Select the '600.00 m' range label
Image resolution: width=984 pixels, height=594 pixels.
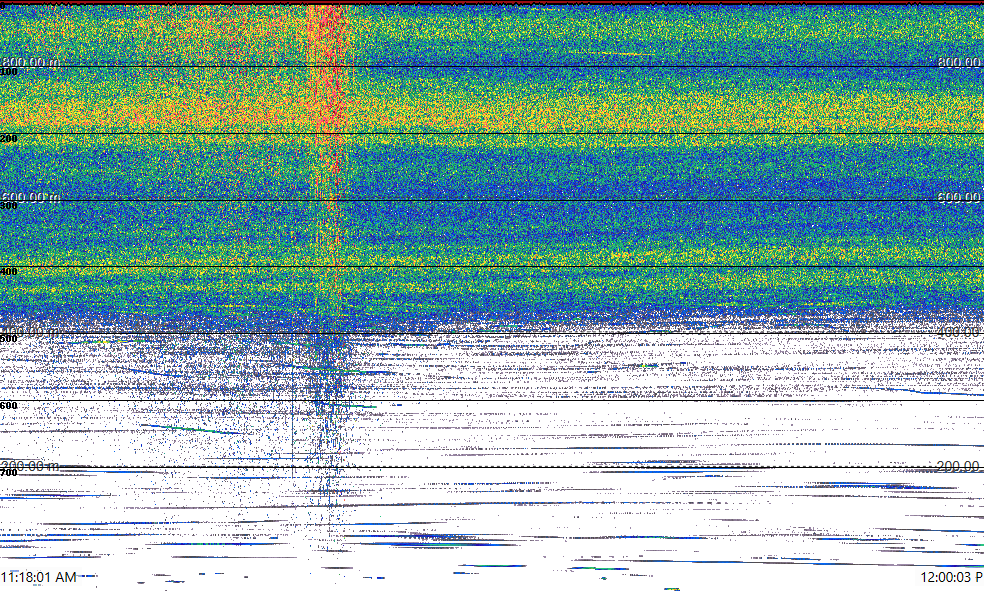click(31, 197)
